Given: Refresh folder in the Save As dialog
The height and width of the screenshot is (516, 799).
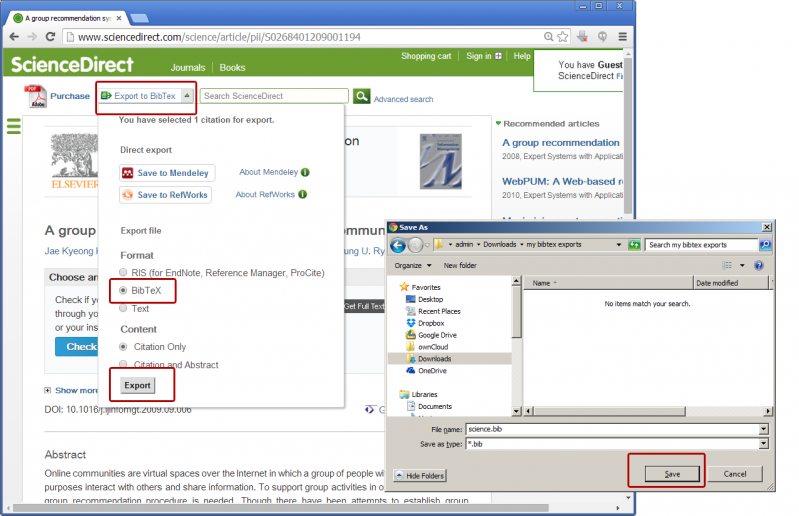Looking at the screenshot, I should pos(634,245).
